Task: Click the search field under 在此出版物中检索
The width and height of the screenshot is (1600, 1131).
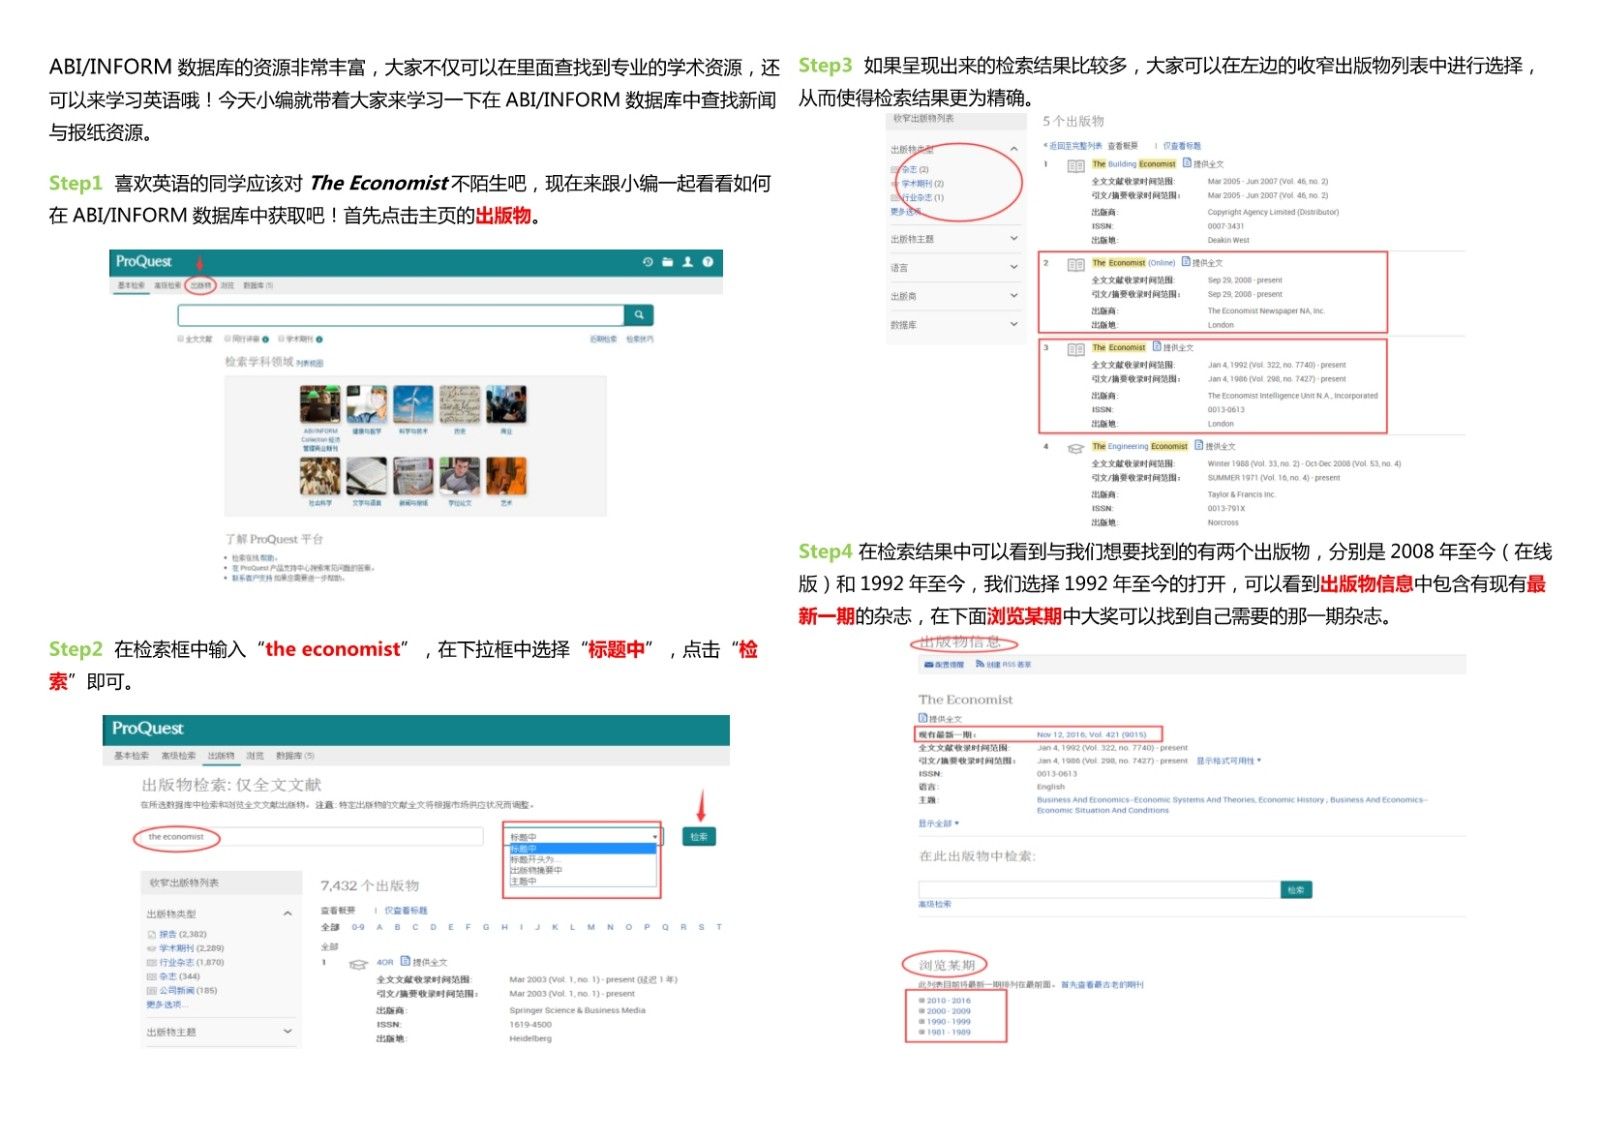Action: tap(1099, 890)
